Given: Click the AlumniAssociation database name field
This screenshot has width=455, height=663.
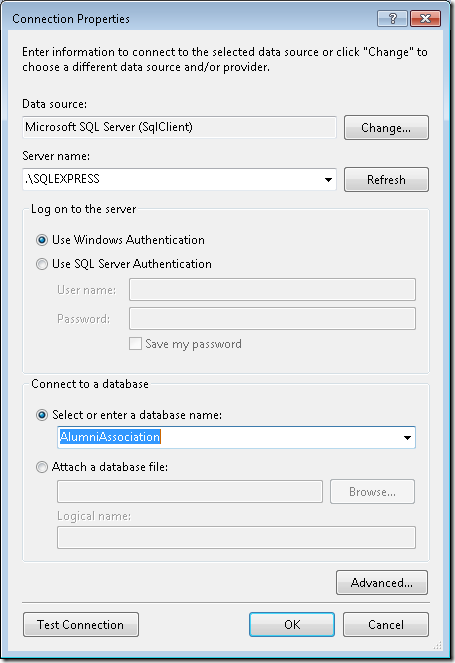Looking at the screenshot, I should (229, 438).
